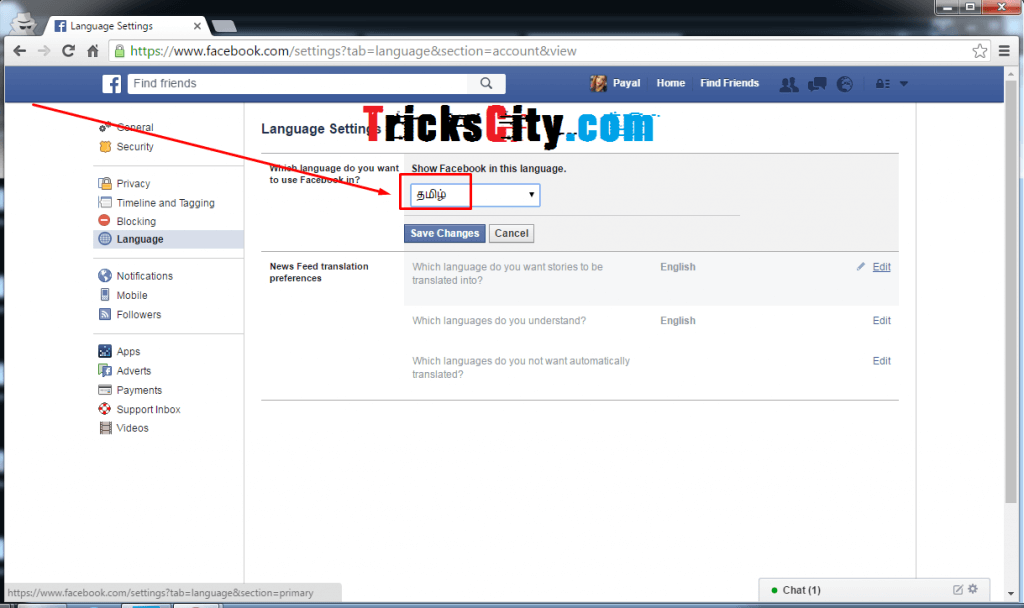Open Security settings section
Viewport: 1024px width, 608px height.
coord(135,147)
